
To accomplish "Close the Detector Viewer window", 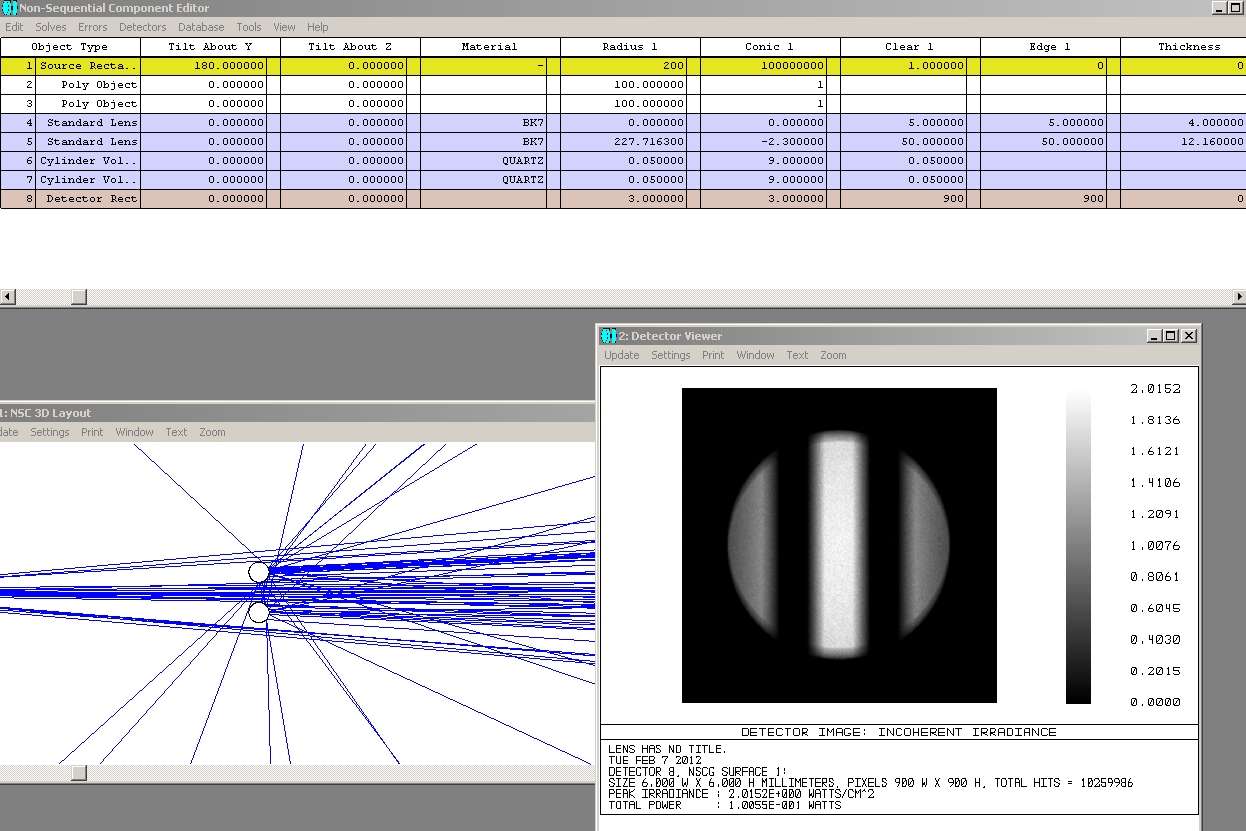I will pos(1189,336).
